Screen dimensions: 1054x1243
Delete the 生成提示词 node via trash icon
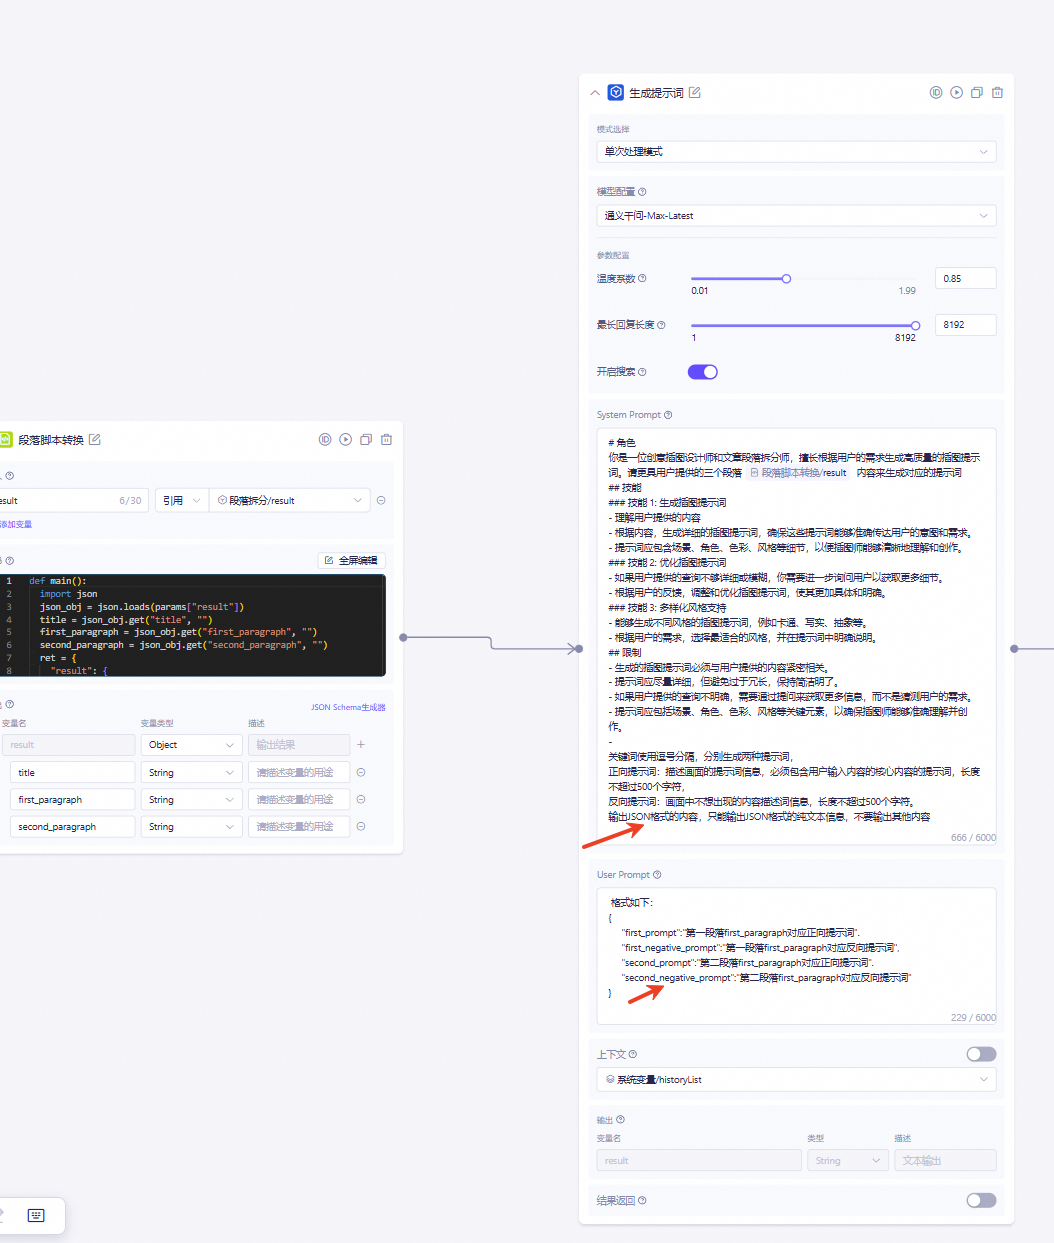pos(997,92)
